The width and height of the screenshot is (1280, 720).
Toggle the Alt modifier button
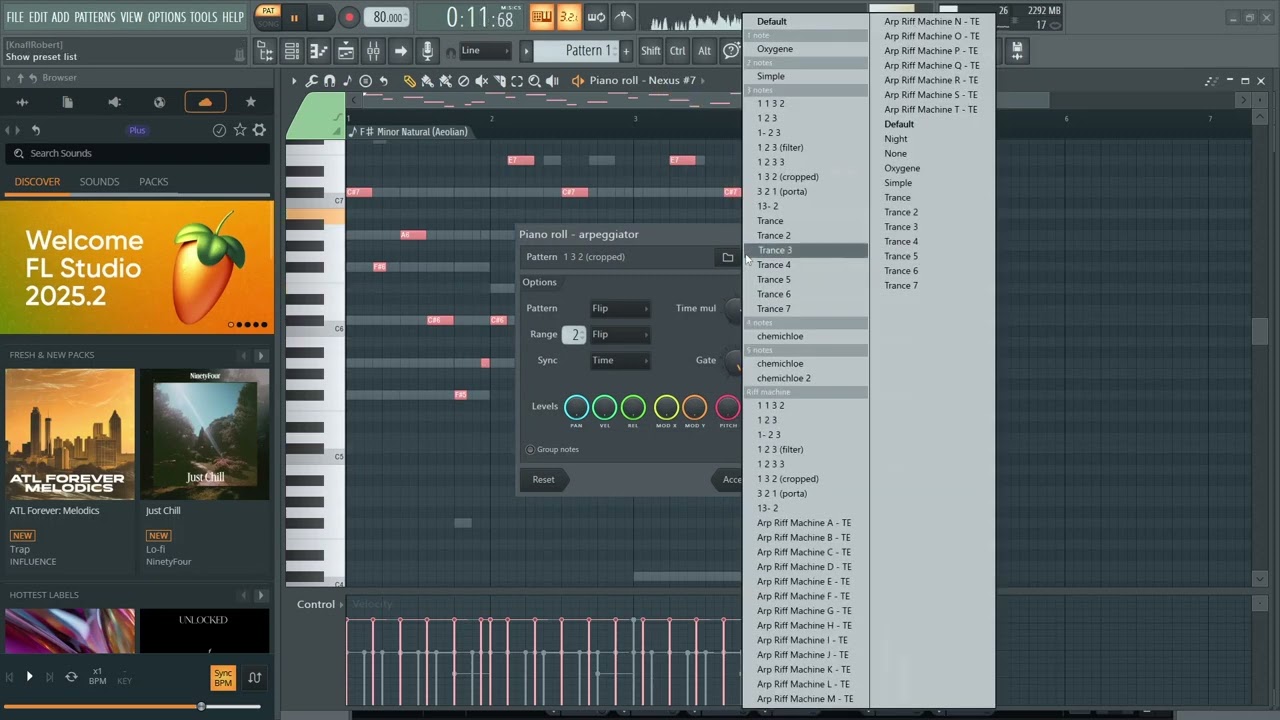click(704, 51)
